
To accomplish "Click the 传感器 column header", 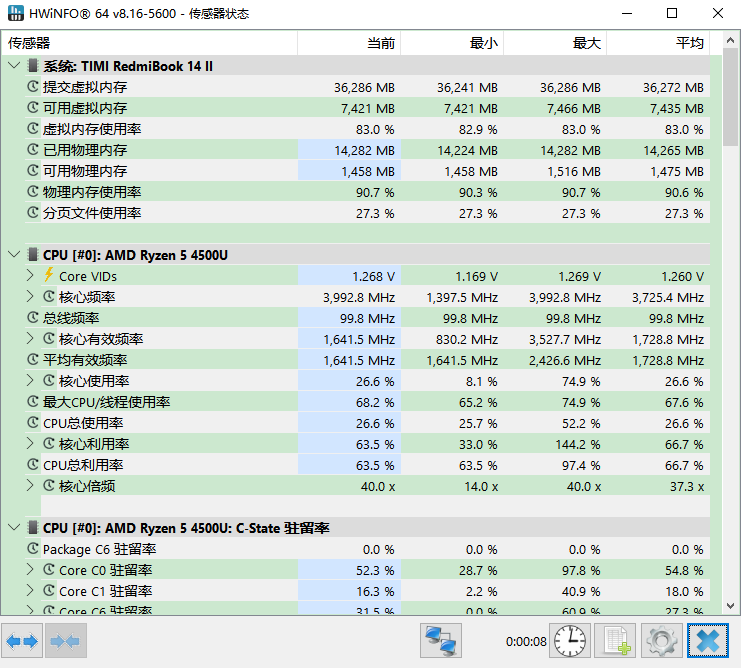I will pos(149,43).
